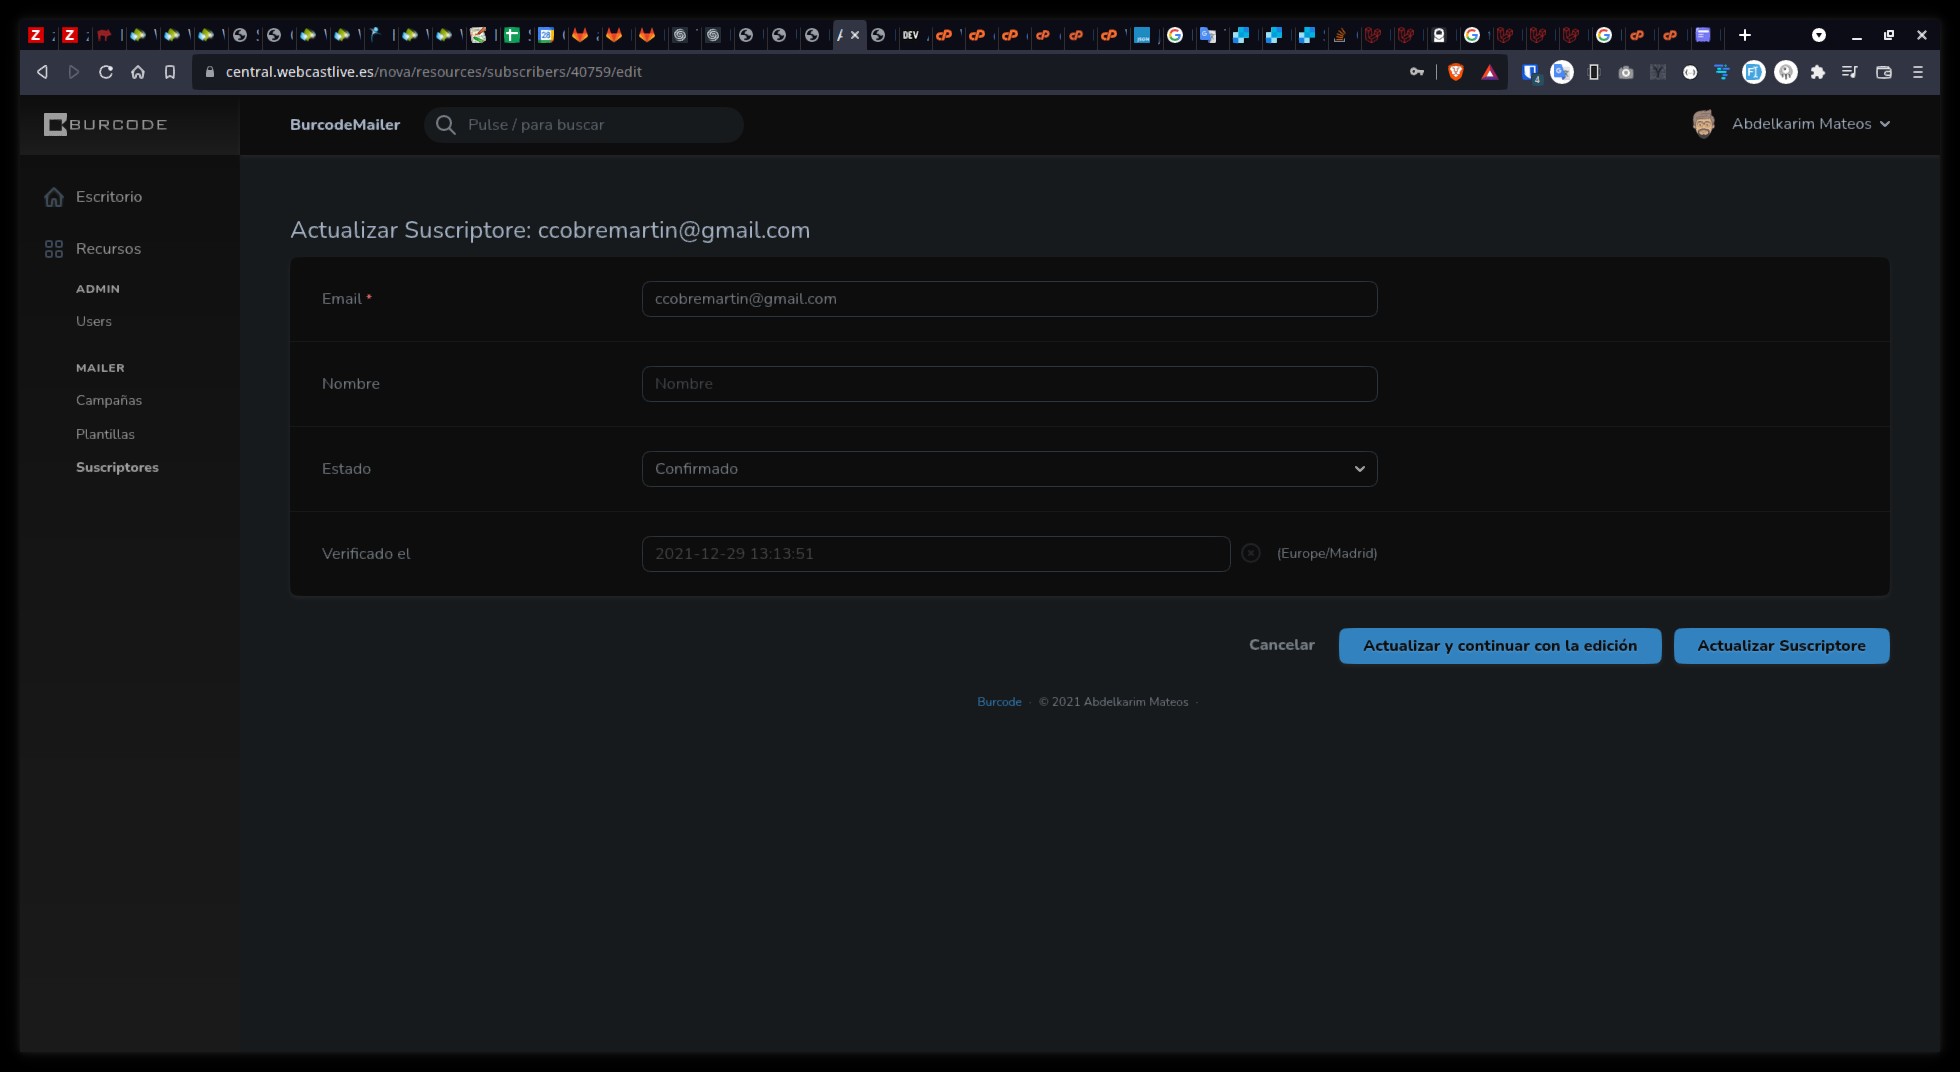Clear the Verificado el date field
1960x1072 pixels.
(x=1250, y=553)
